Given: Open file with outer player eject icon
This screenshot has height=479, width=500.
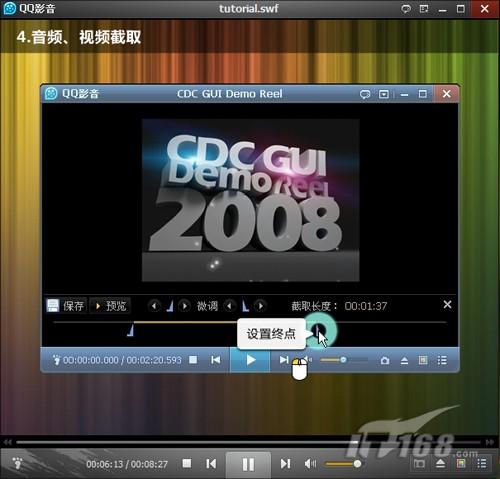Looking at the screenshot, I should (x=440, y=463).
